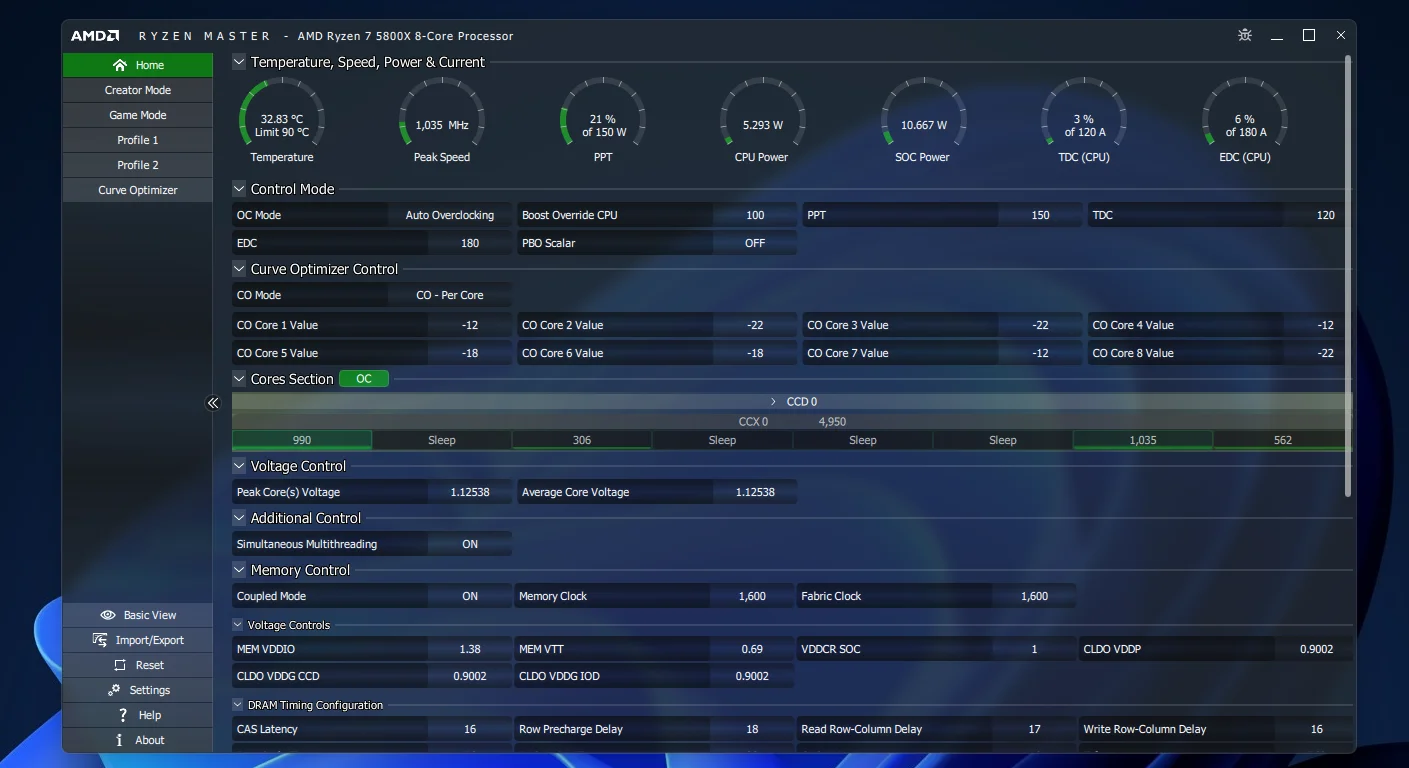Open Settings via the gear icon
Image resolution: width=1409 pixels, height=768 pixels.
(x=114, y=690)
